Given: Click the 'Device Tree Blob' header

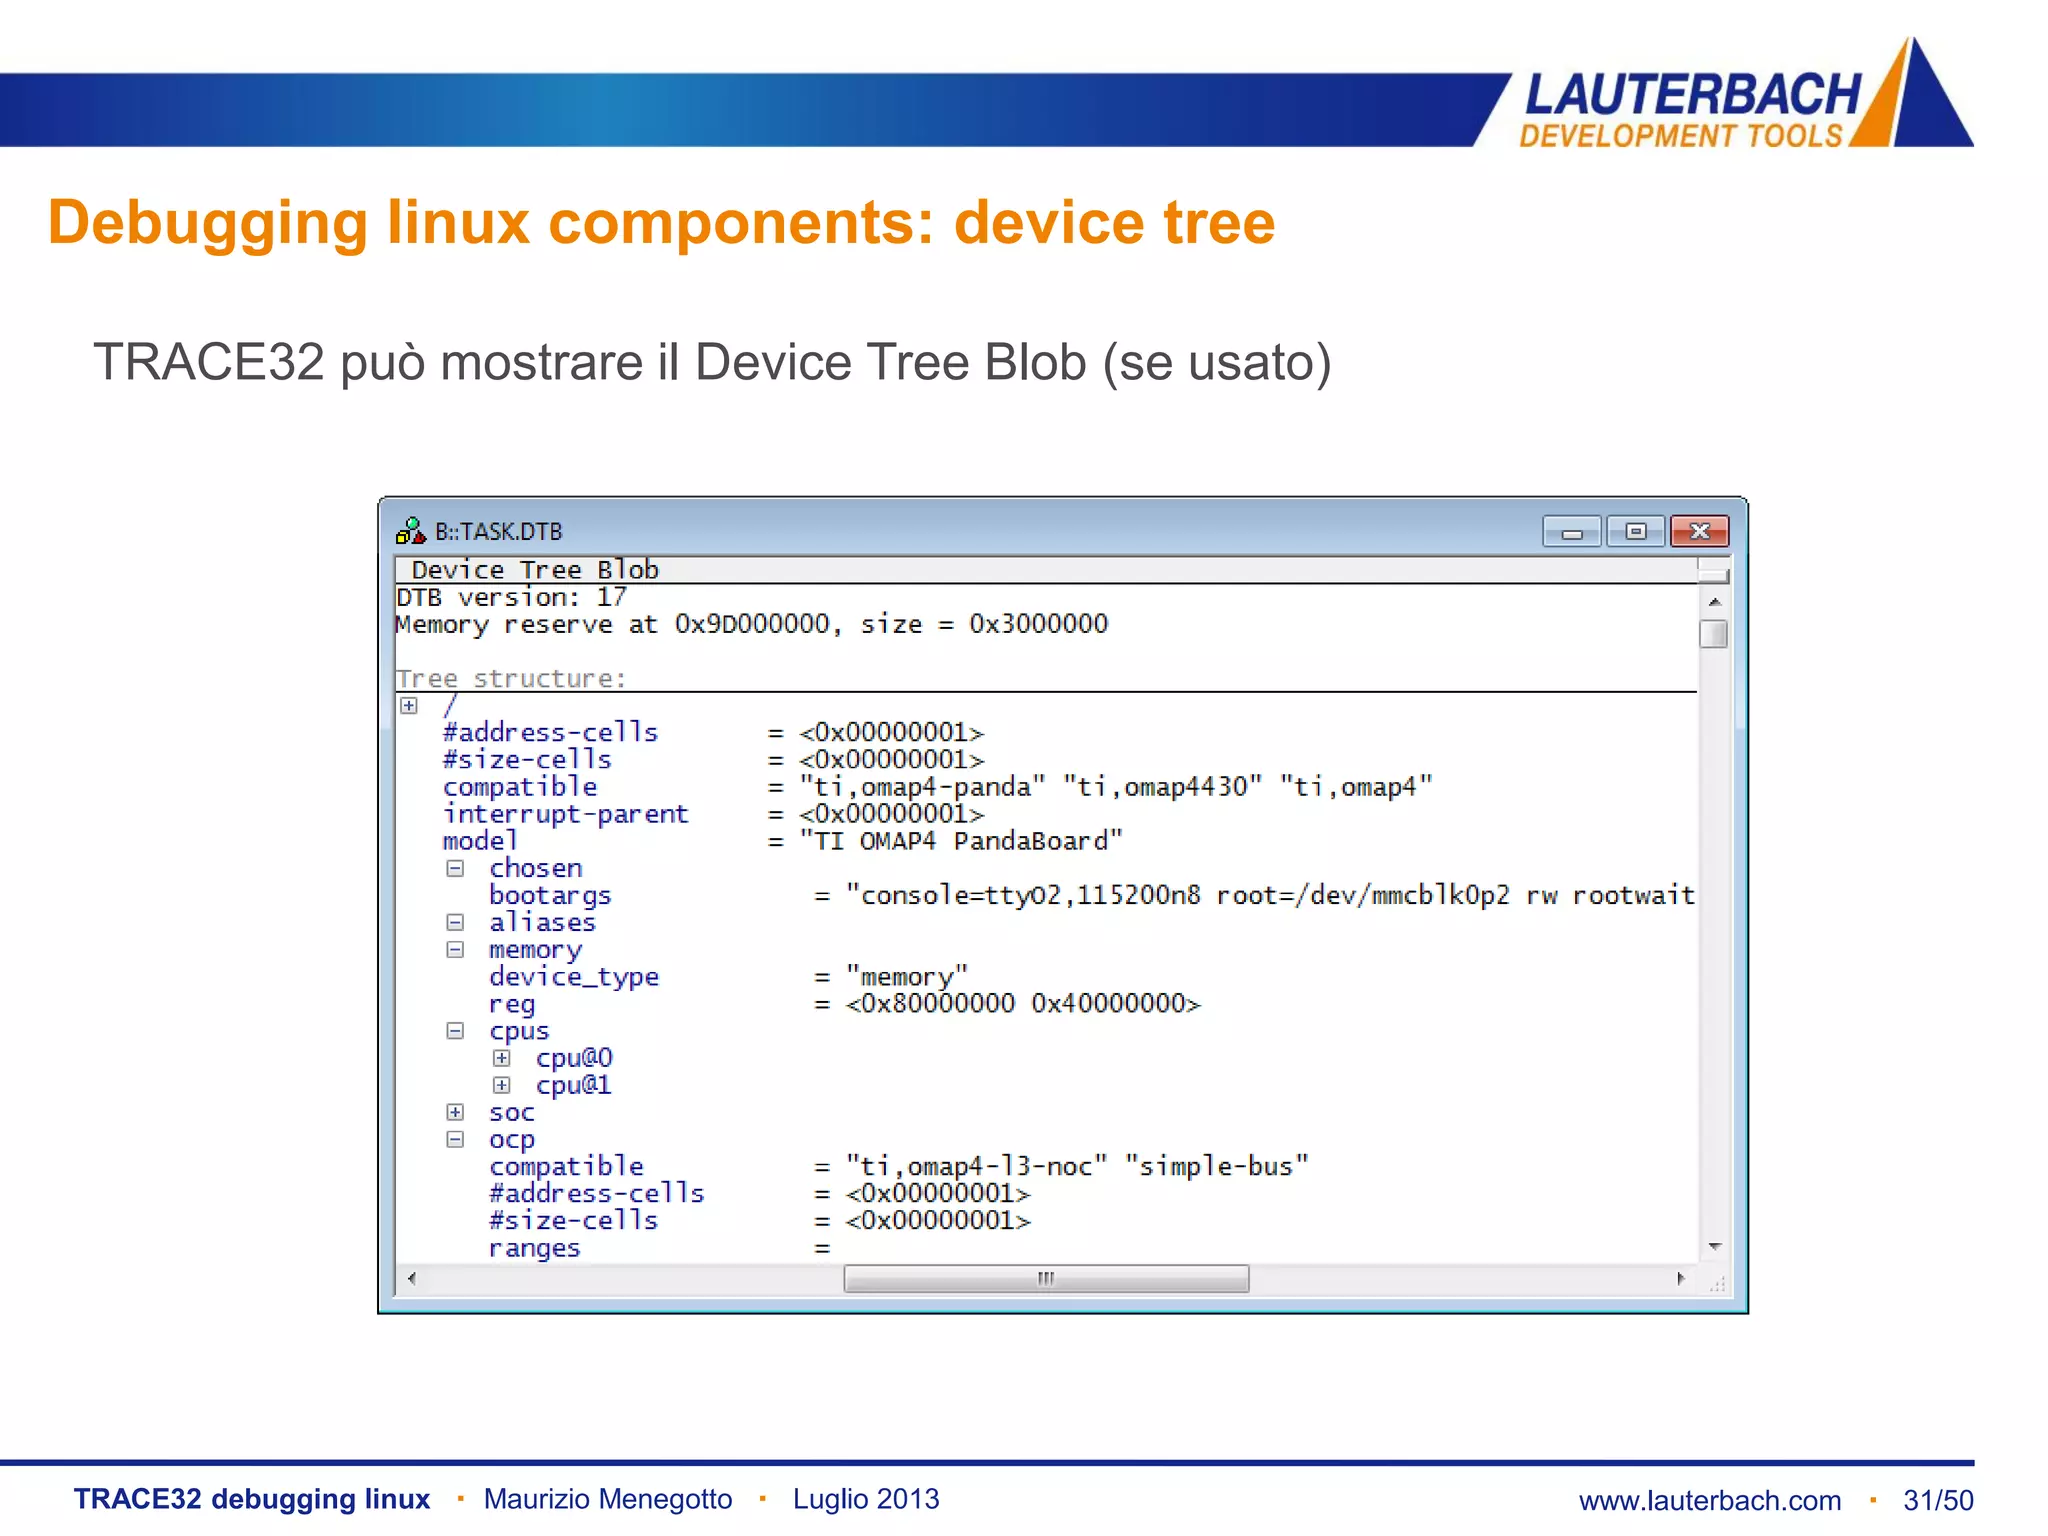Looking at the screenshot, I should 535,570.
